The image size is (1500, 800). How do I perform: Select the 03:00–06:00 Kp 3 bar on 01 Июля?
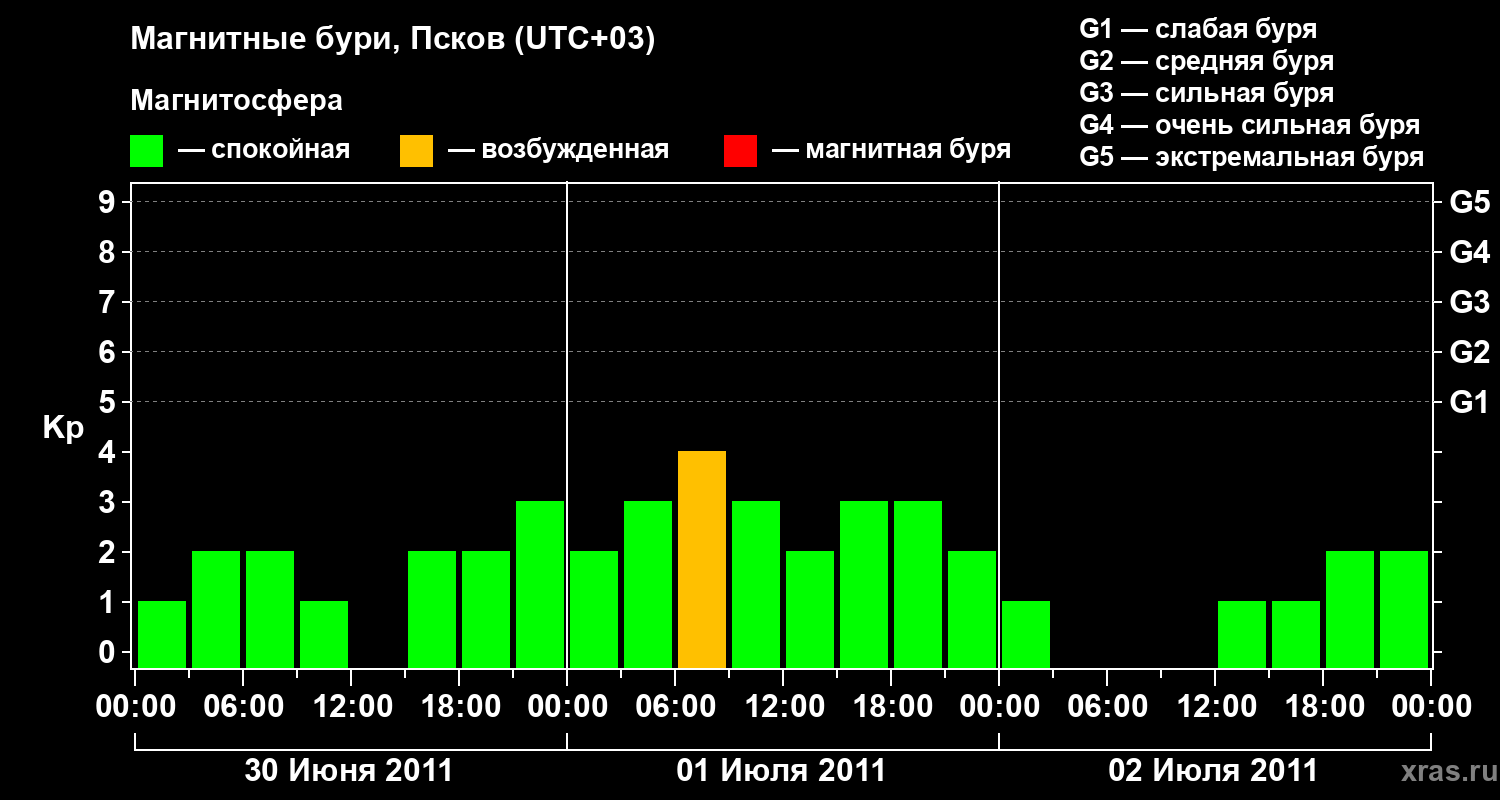[x=648, y=584]
